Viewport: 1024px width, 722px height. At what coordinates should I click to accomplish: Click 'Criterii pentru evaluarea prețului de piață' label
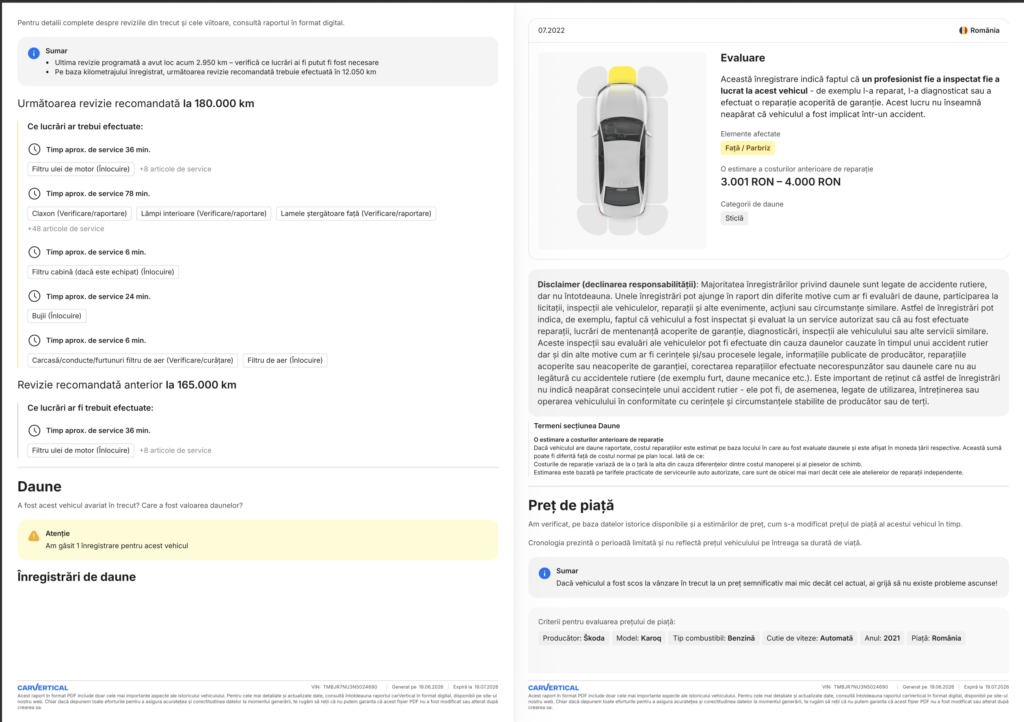(x=606, y=622)
